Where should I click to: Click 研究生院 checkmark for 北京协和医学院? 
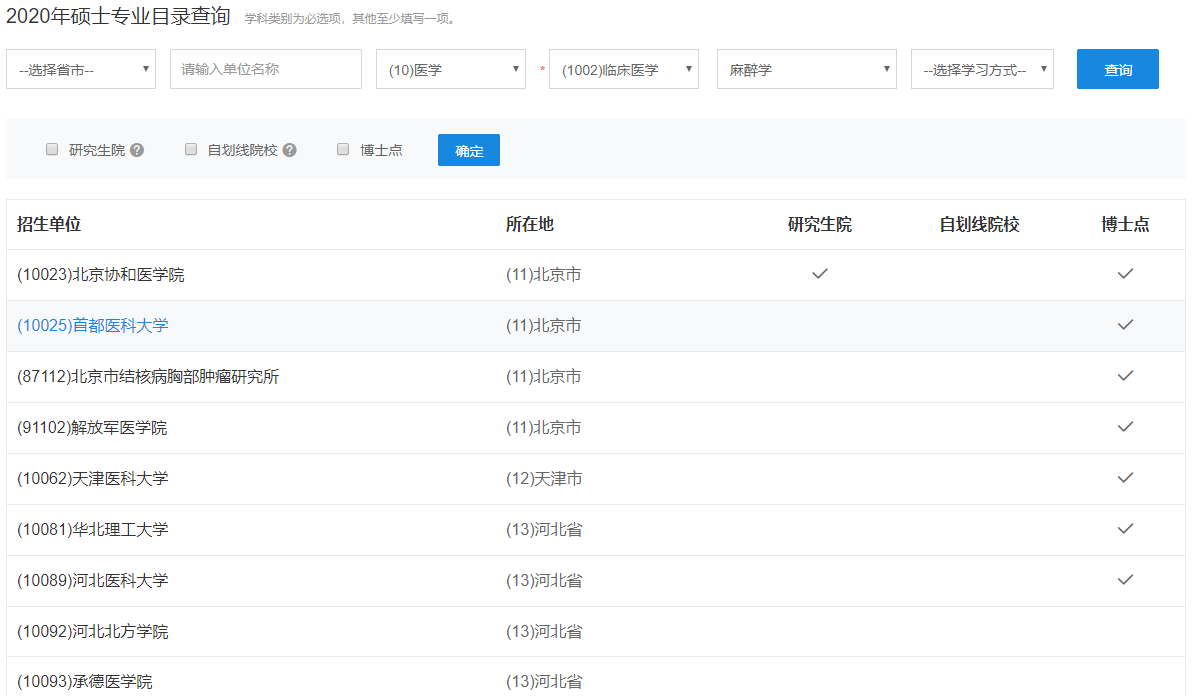pyautogui.click(x=820, y=274)
